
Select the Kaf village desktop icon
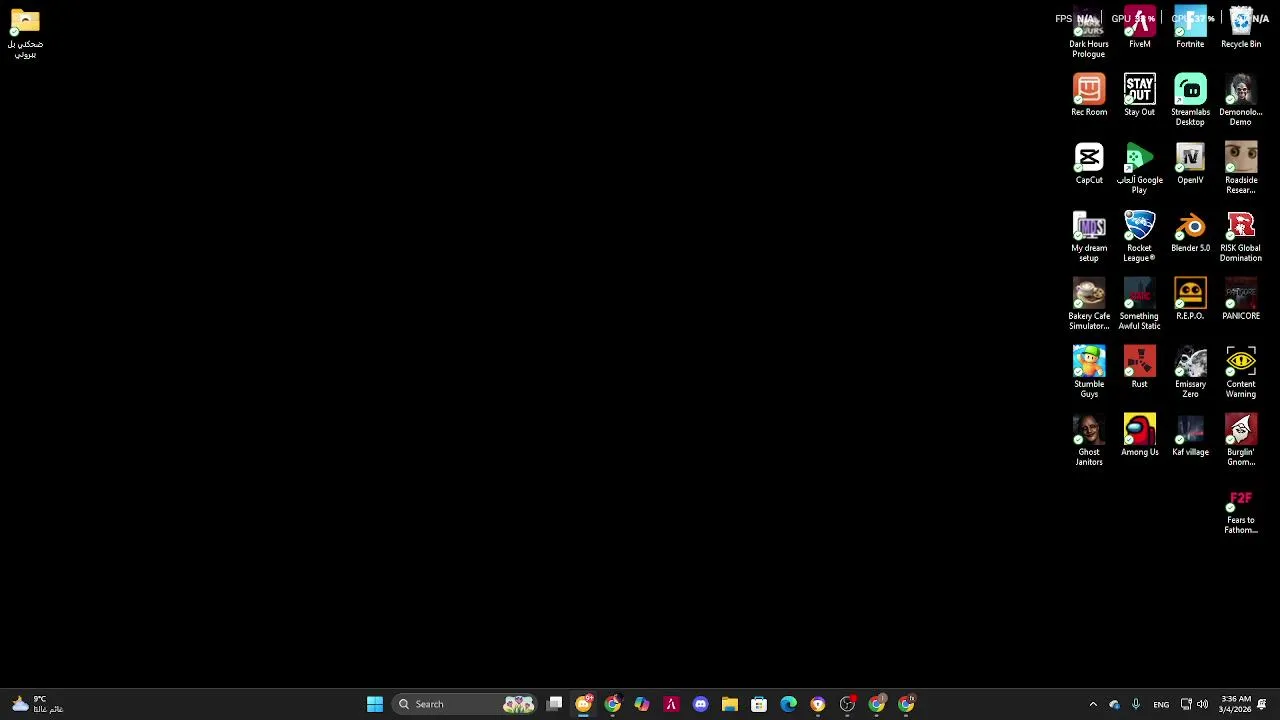pos(1190,436)
